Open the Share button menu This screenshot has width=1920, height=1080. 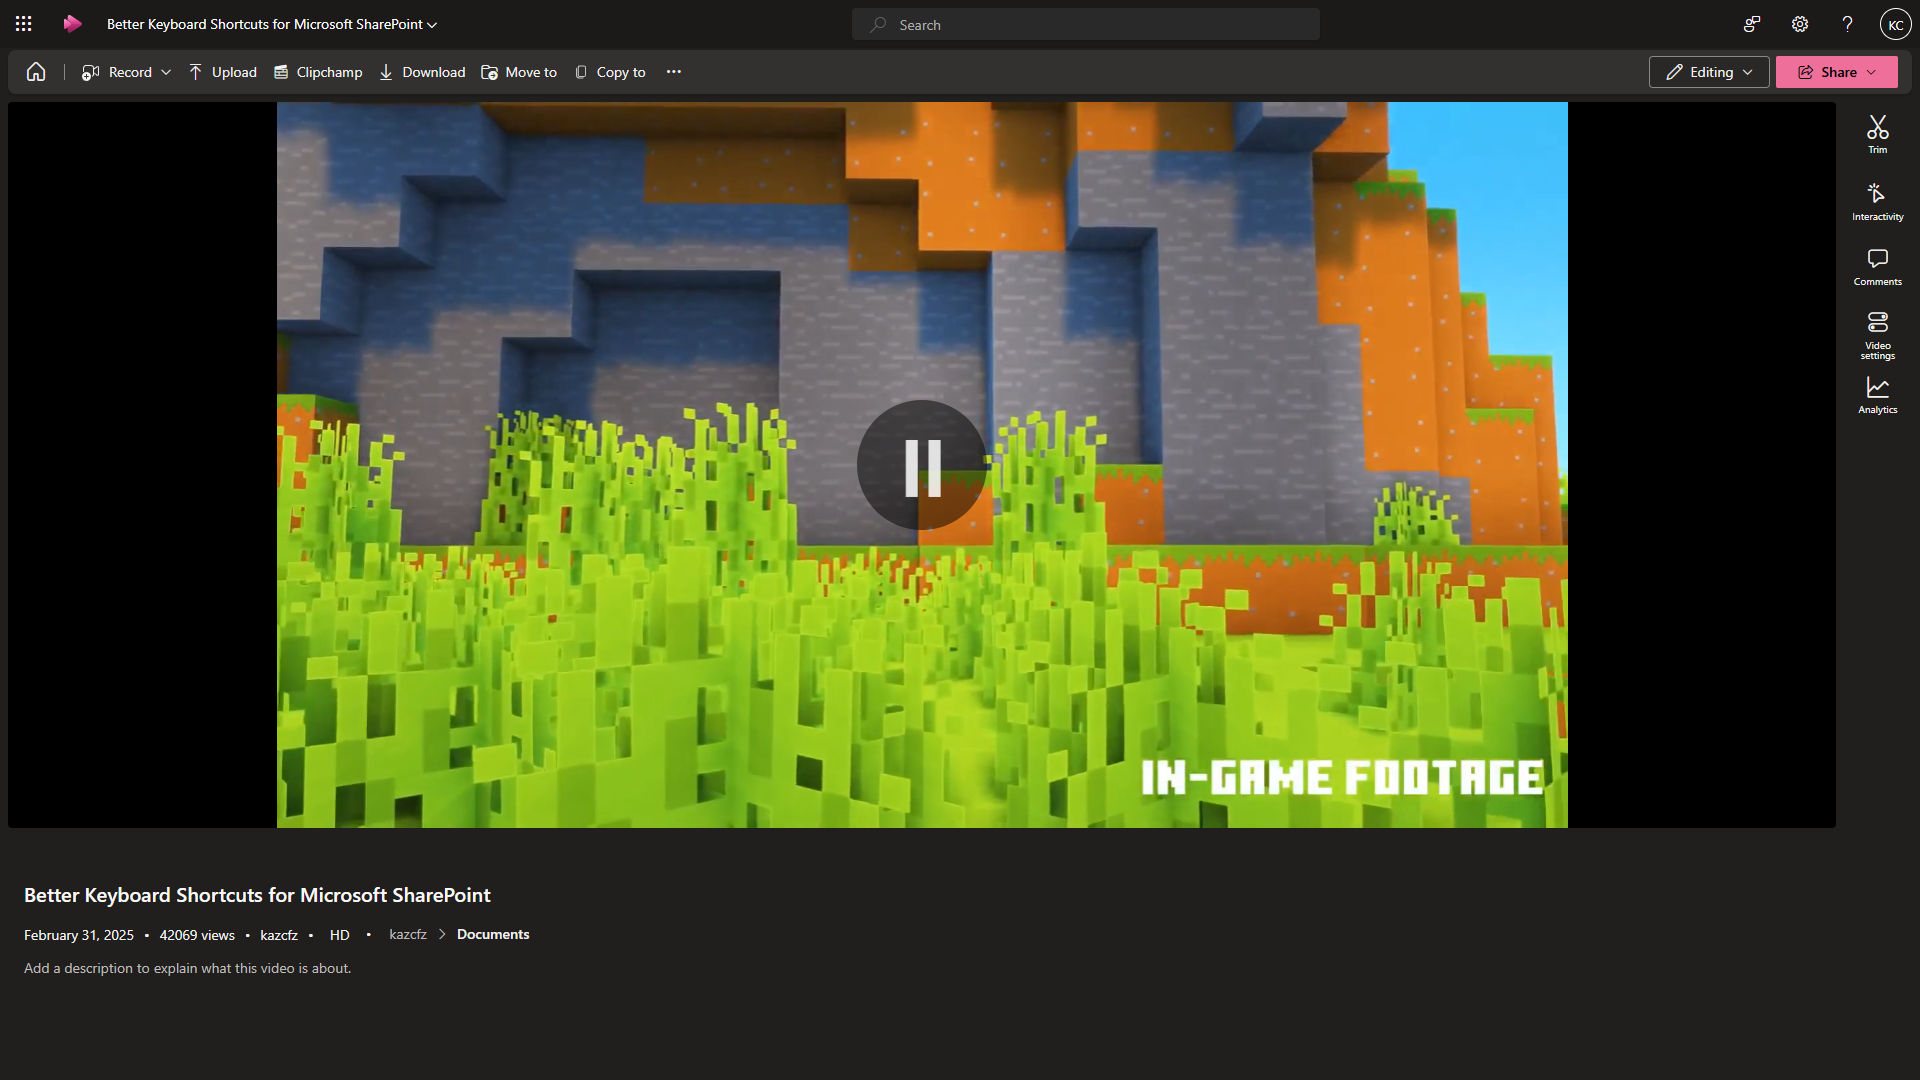1836,72
